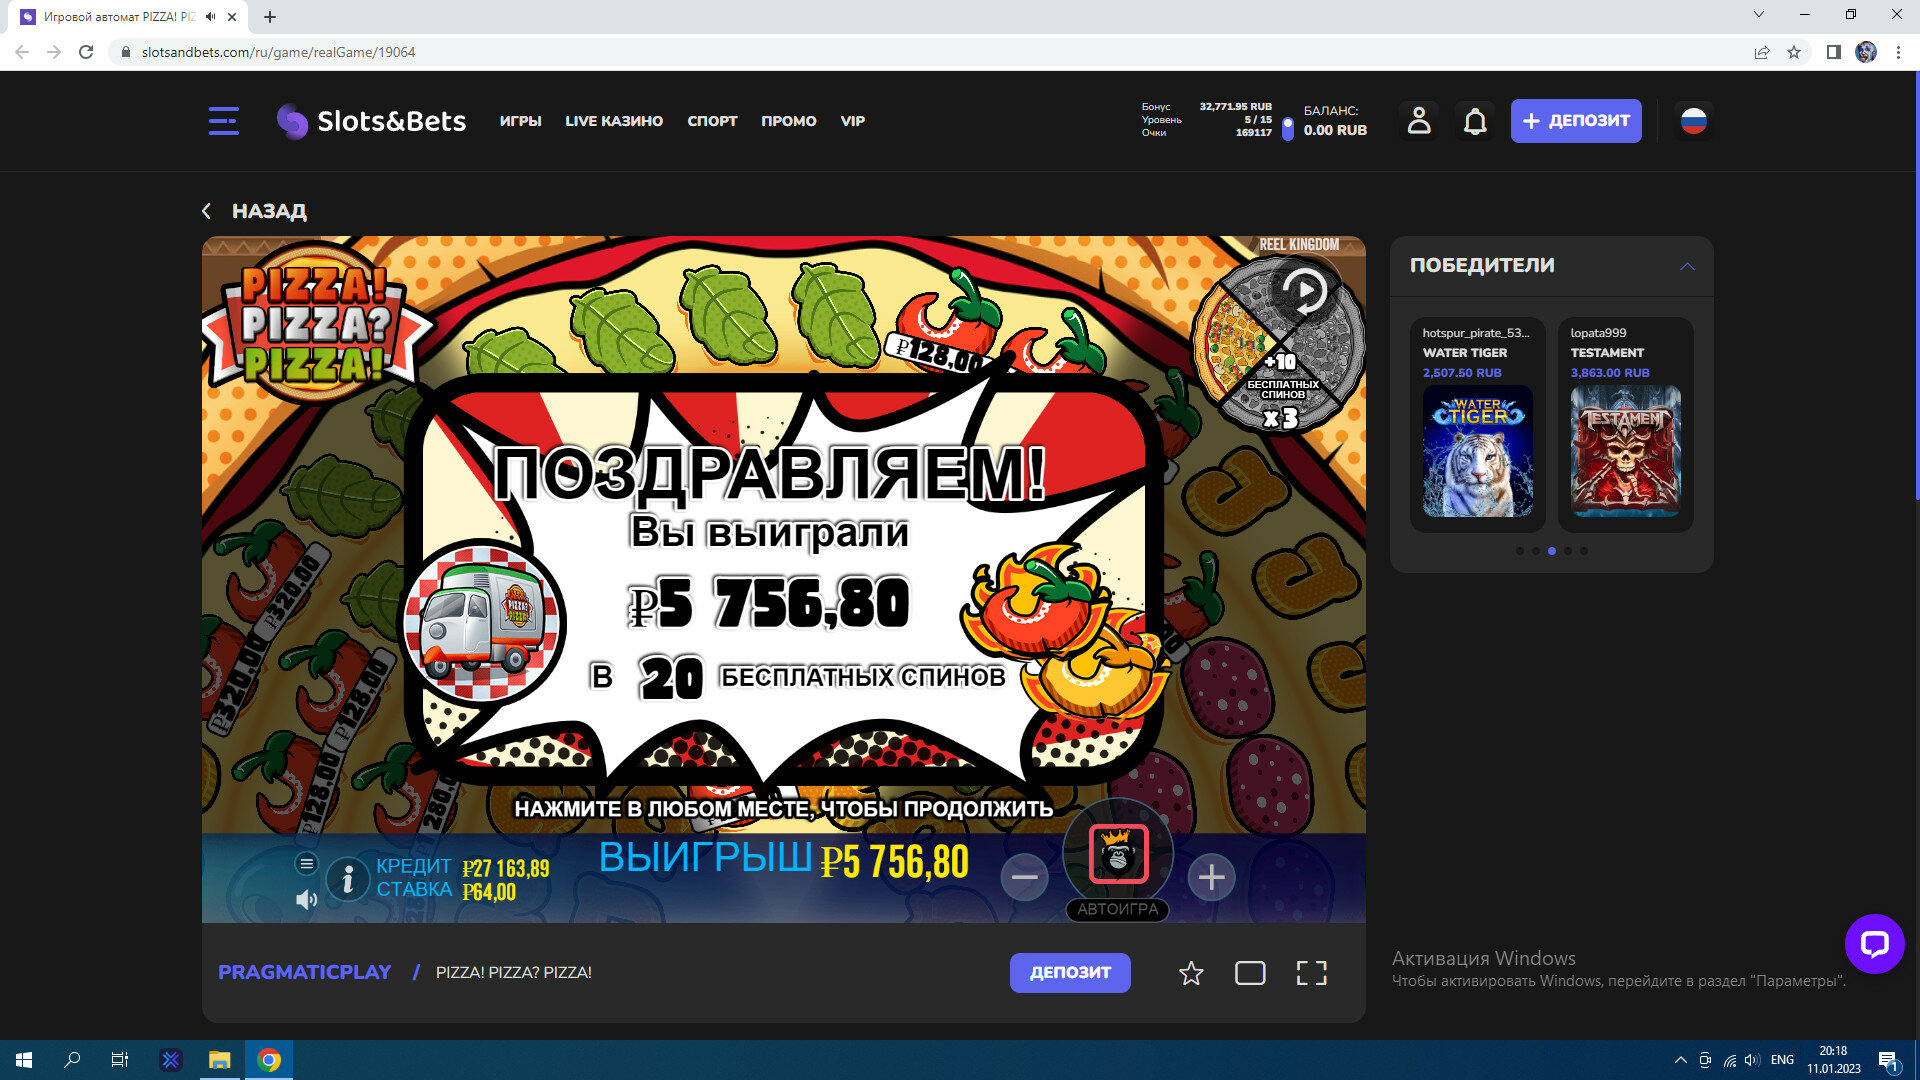Viewport: 1920px width, 1080px height.
Task: Mute the game sound
Action: tap(306, 900)
